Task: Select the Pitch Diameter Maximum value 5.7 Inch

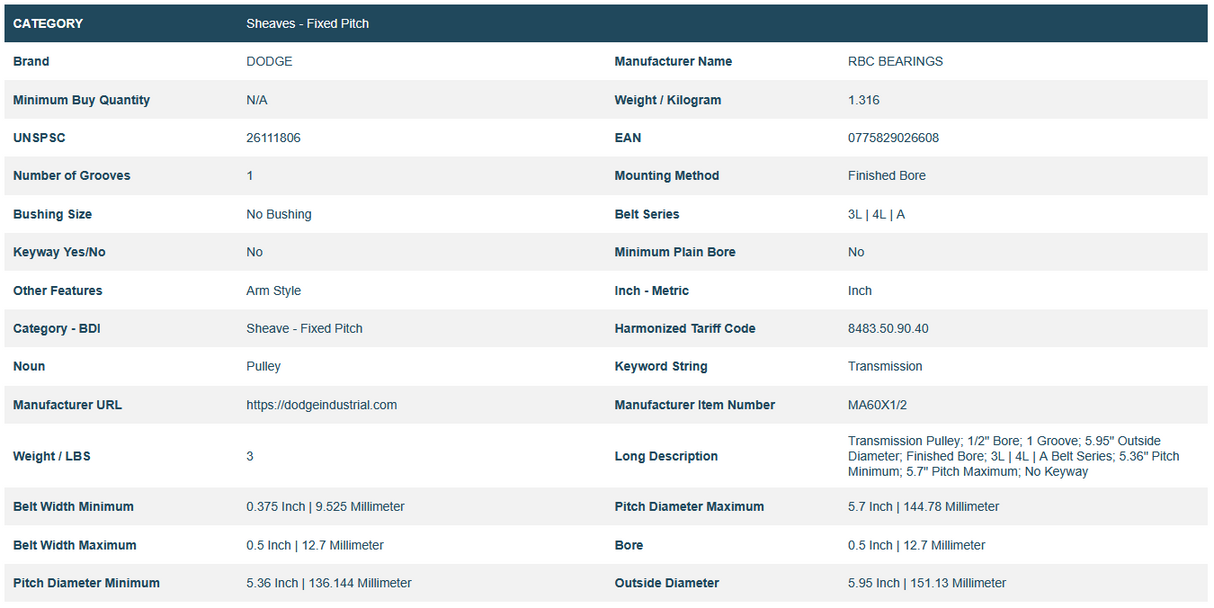Action: click(923, 507)
